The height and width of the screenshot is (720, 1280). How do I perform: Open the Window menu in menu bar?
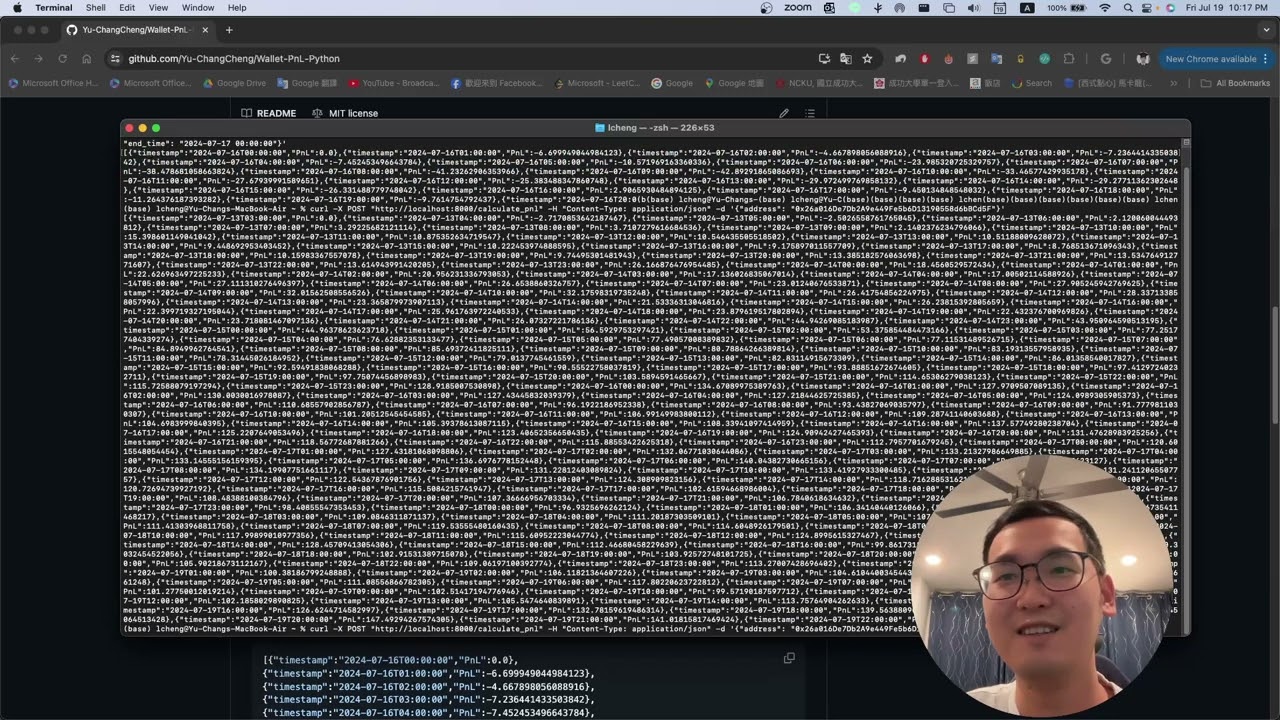click(x=198, y=8)
